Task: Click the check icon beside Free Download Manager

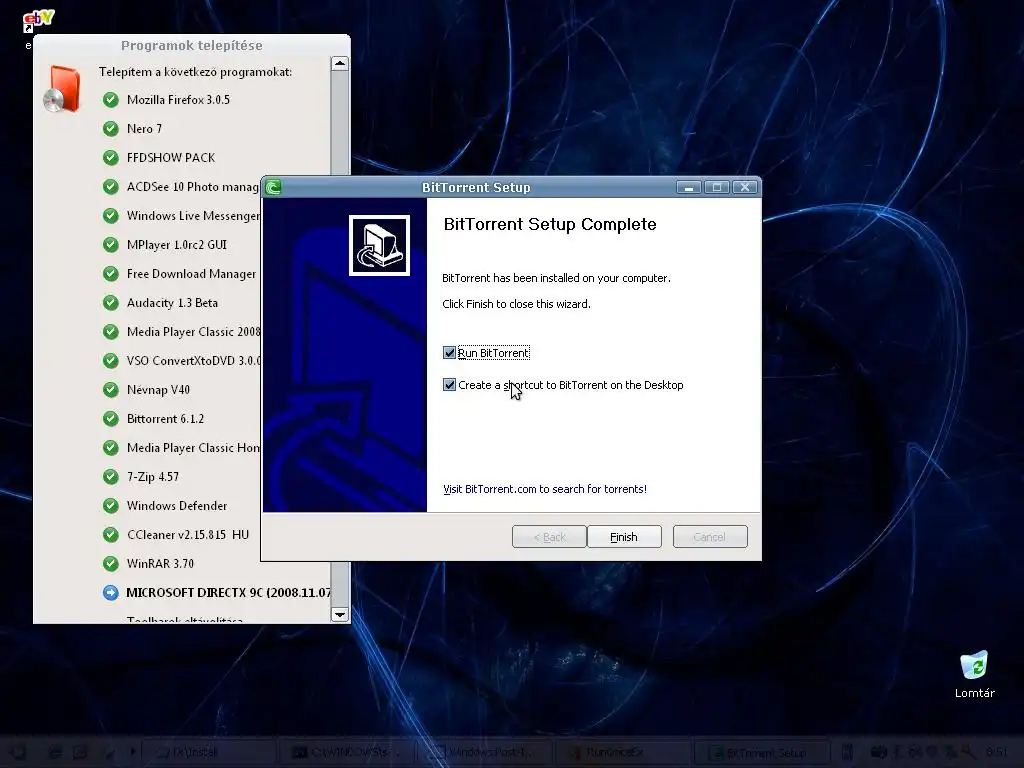Action: (110, 274)
